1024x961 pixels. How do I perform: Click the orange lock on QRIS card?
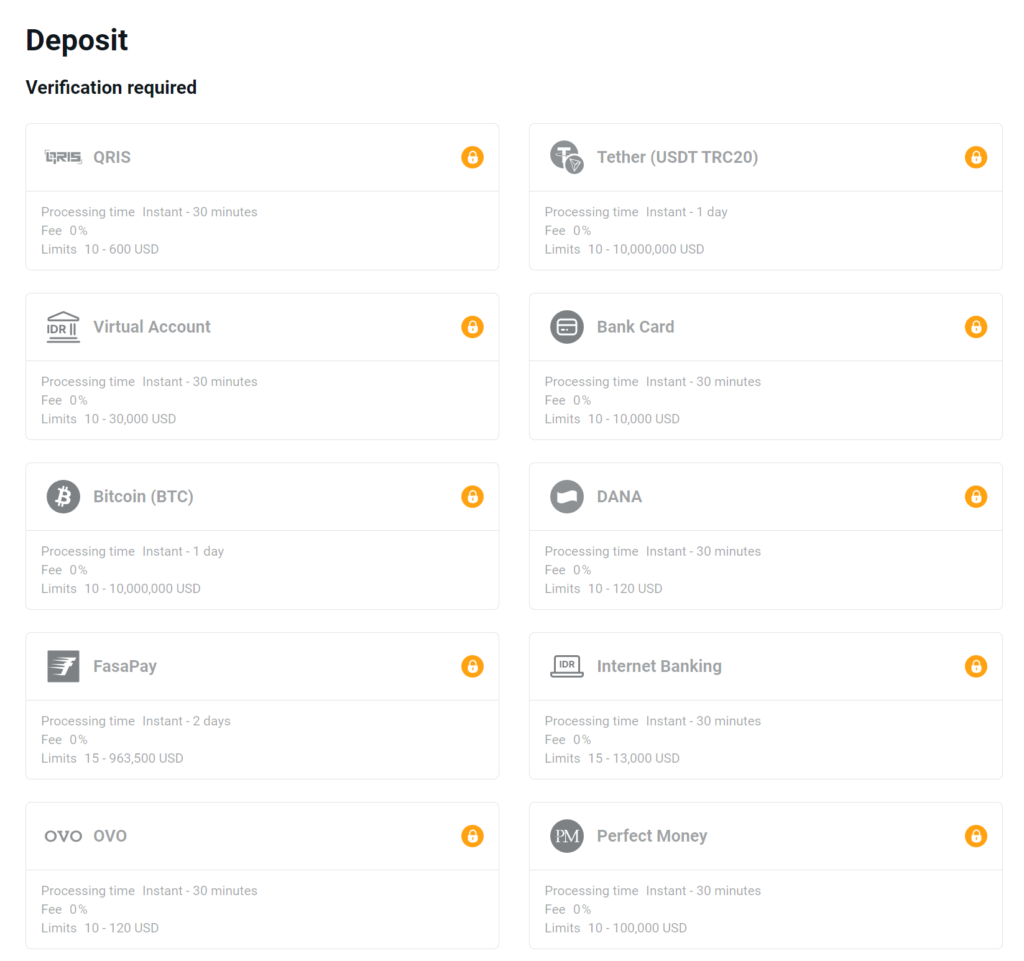point(473,157)
